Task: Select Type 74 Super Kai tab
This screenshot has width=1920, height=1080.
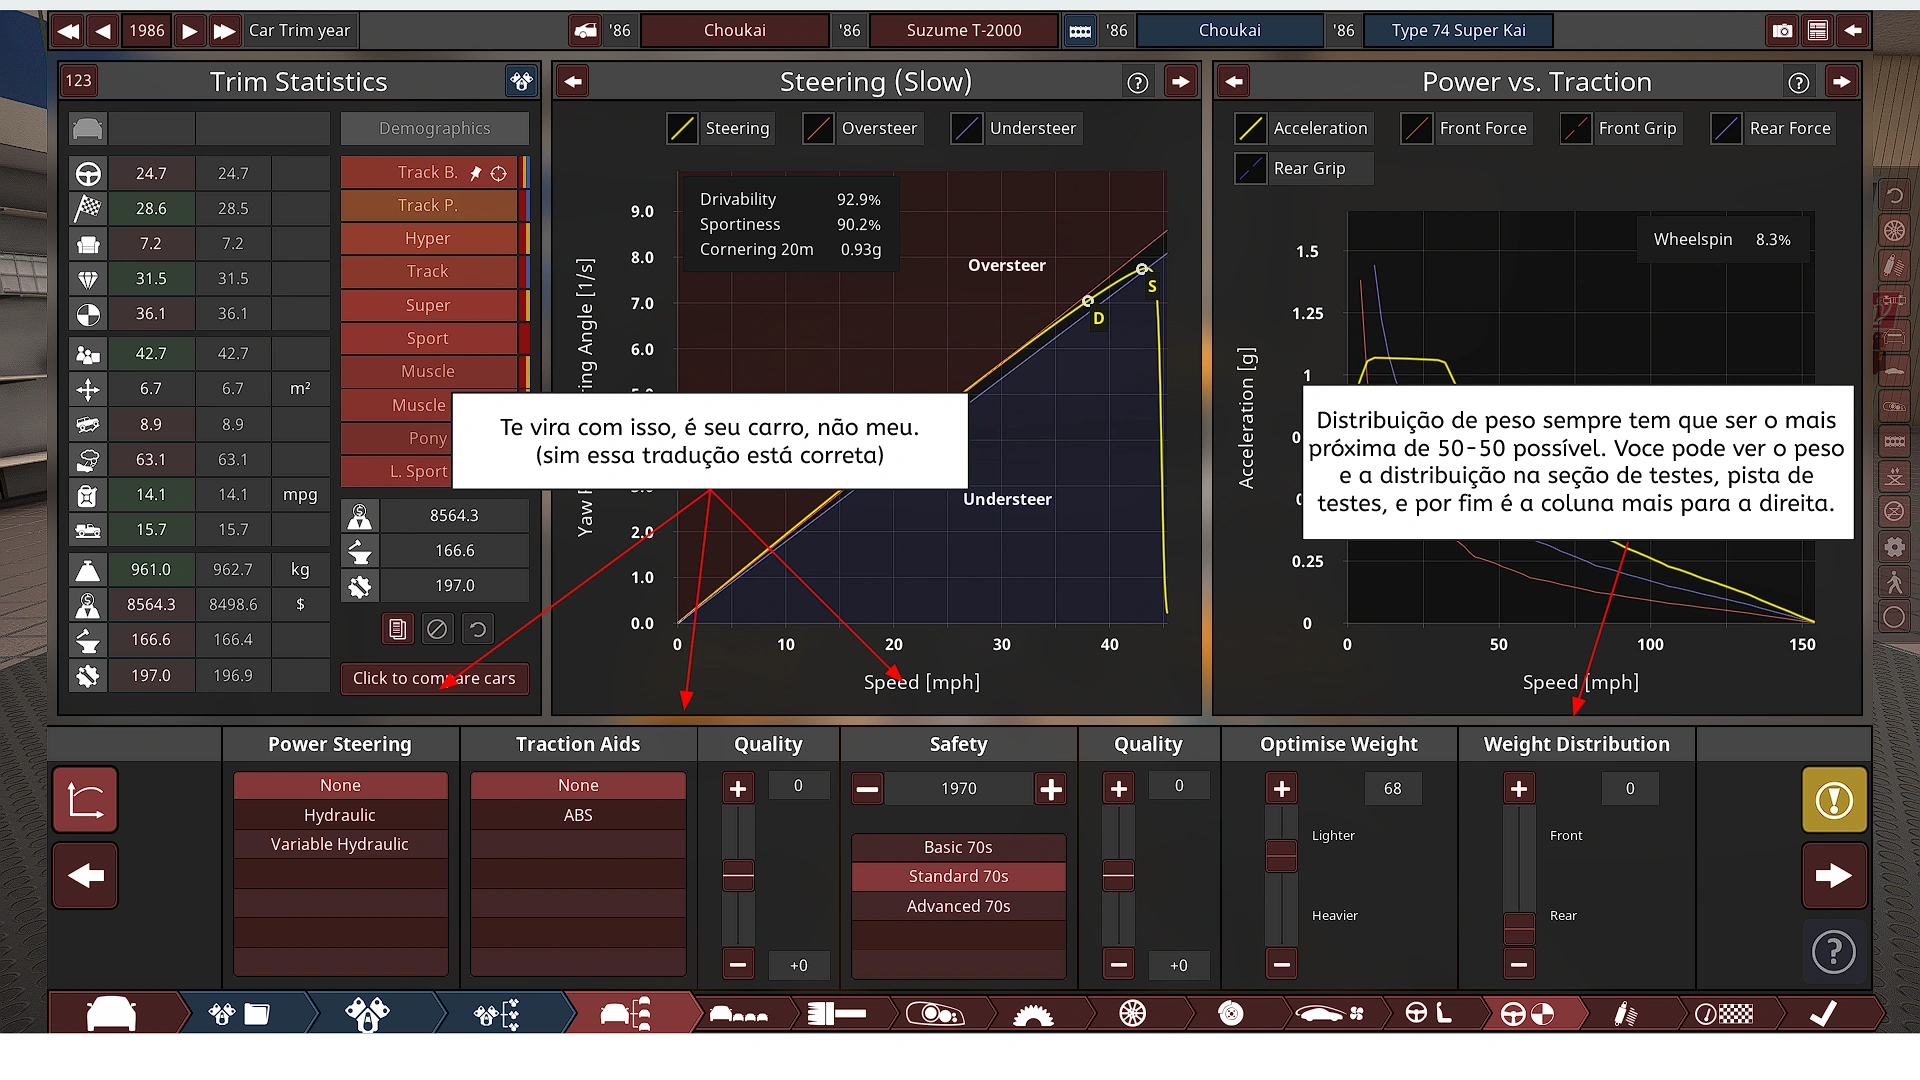Action: tap(1458, 31)
